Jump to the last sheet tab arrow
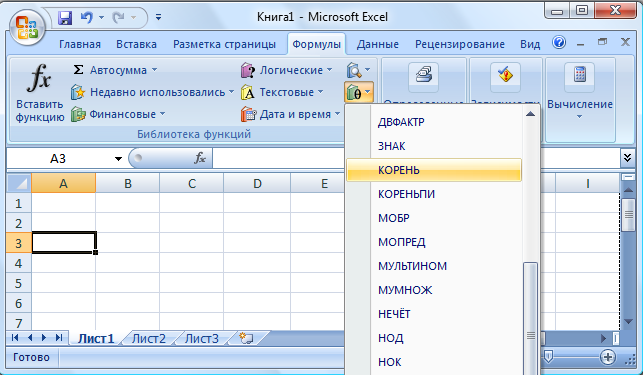The image size is (643, 375). [59, 338]
